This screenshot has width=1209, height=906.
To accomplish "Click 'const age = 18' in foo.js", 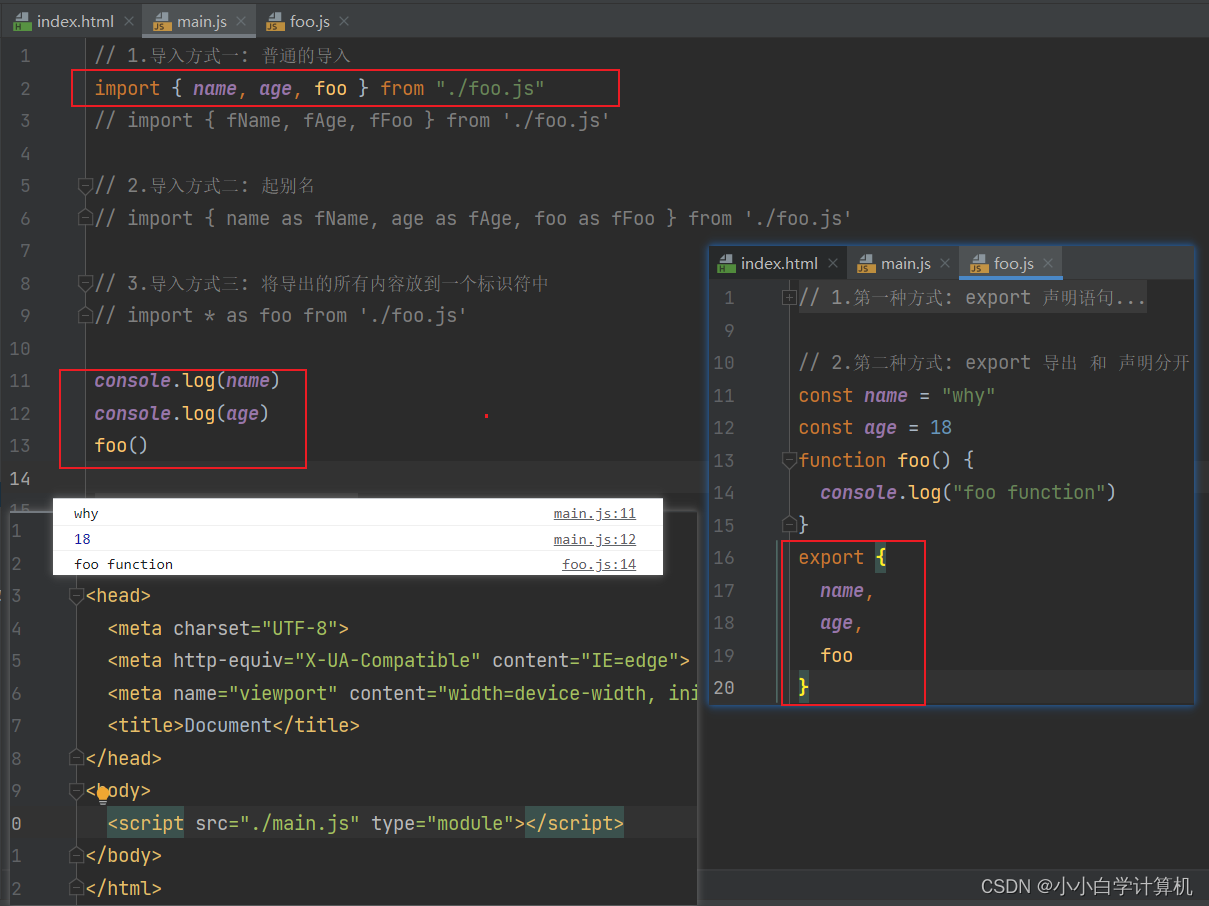I will pyautogui.click(x=875, y=427).
